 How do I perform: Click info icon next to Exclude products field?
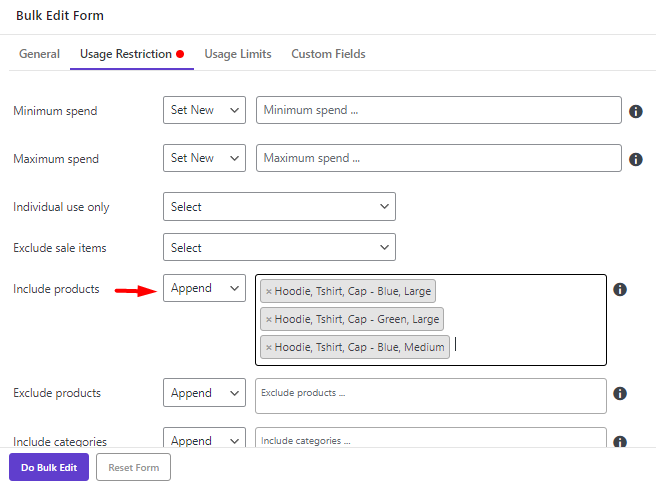tap(620, 393)
